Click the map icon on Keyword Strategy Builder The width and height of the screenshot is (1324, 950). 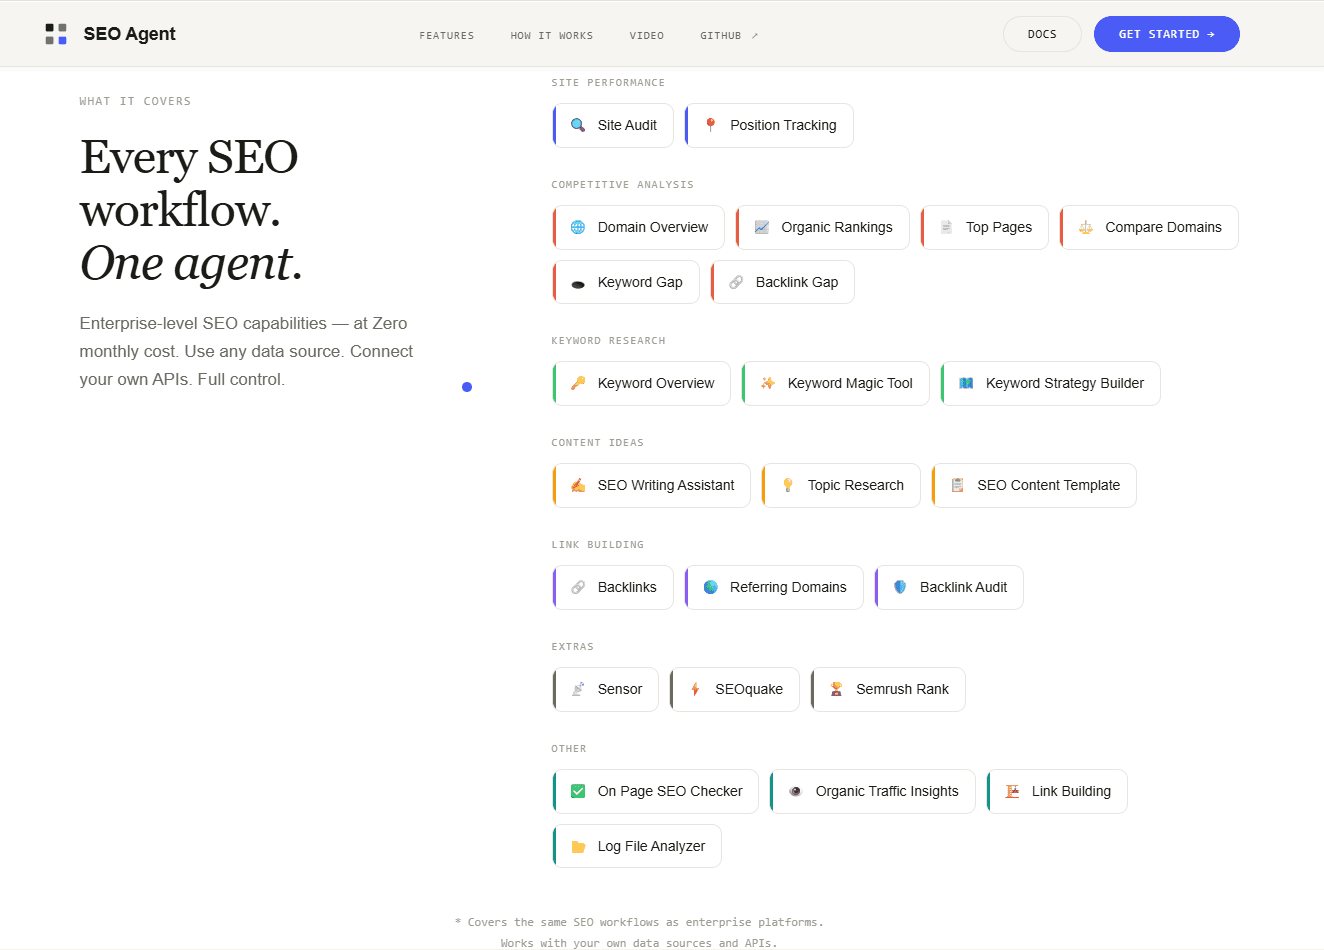[x=966, y=383]
